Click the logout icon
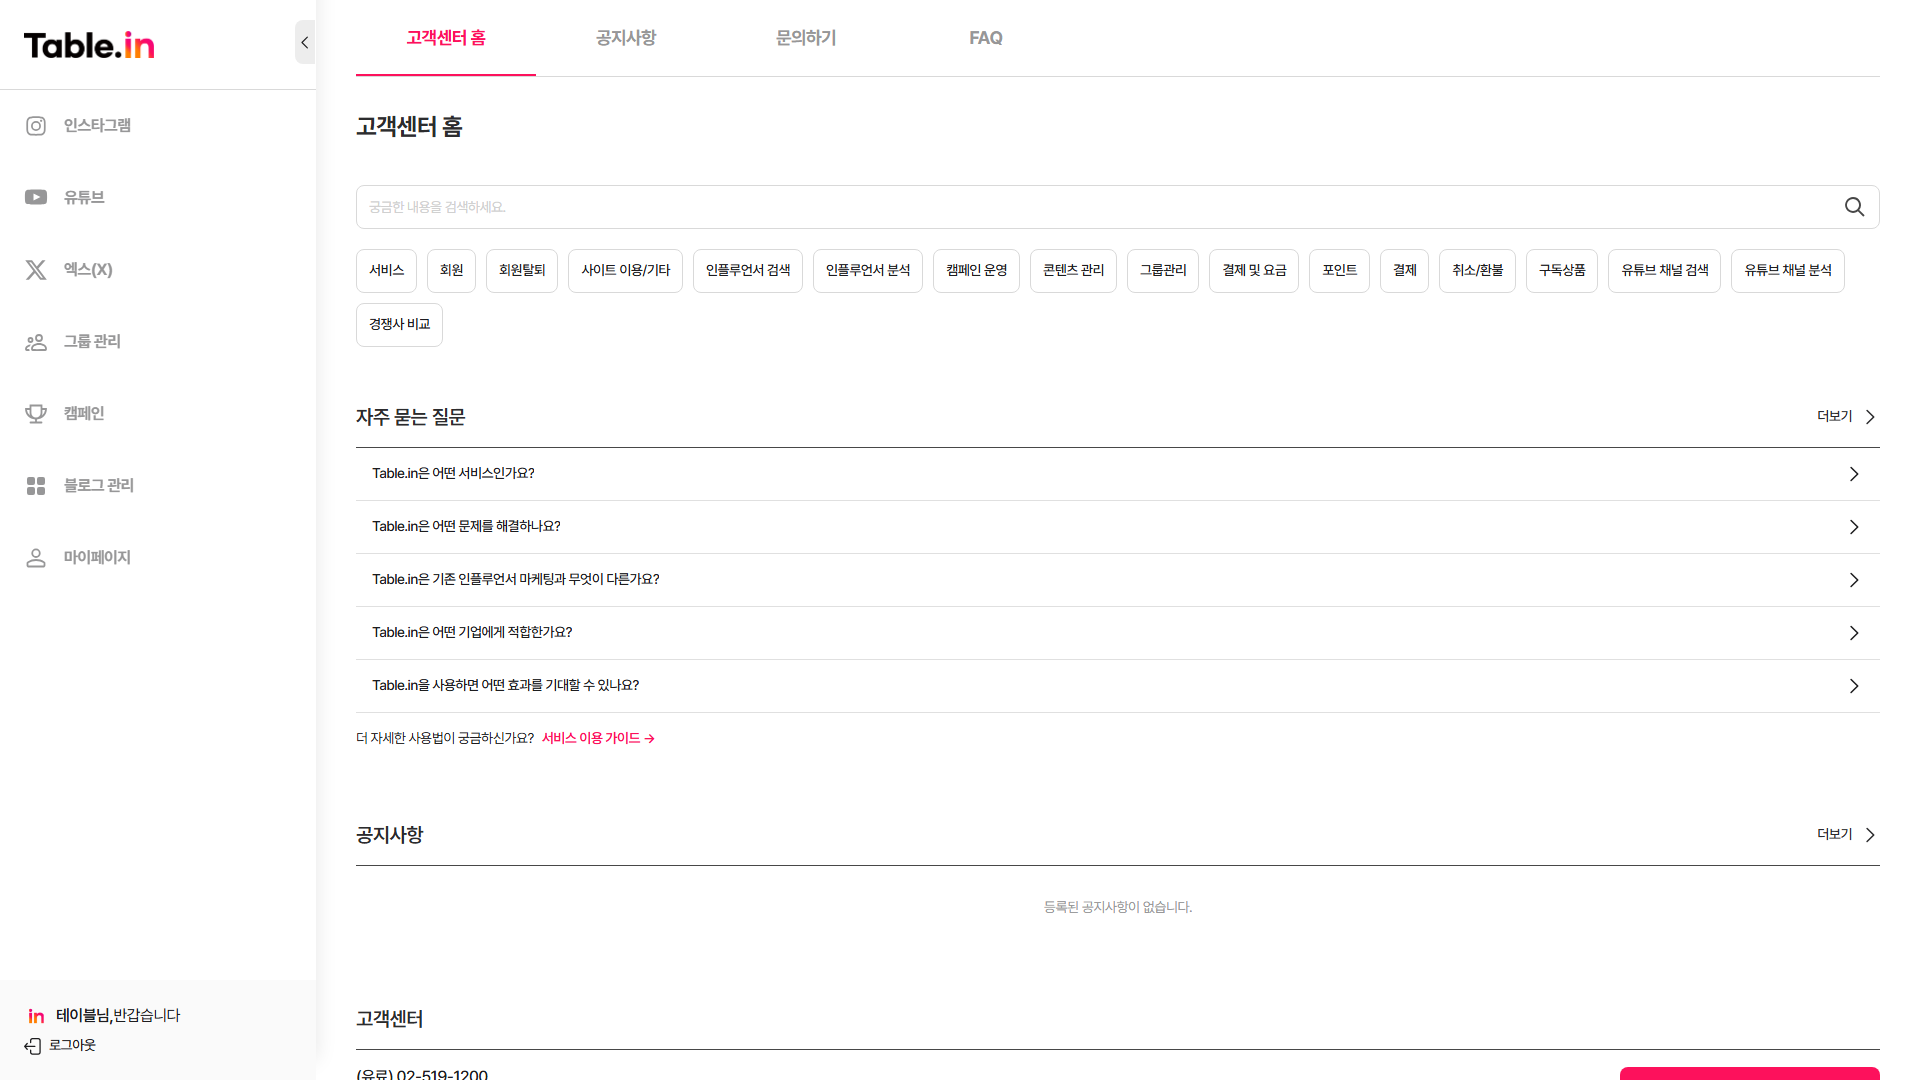The height and width of the screenshot is (1080, 1920). pos(33,1046)
